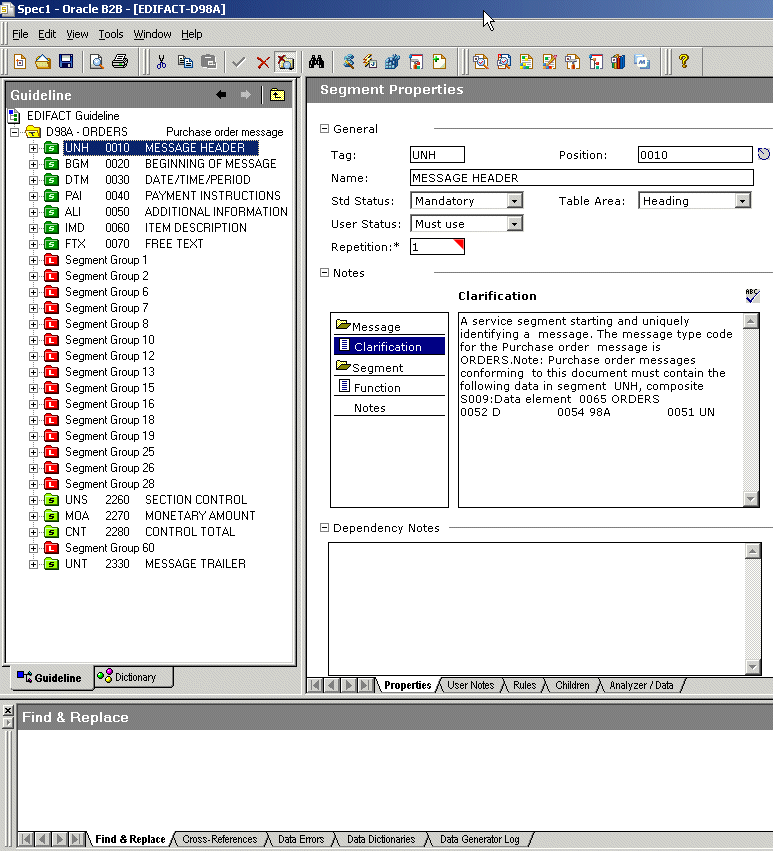Click the books icon in toolbar
773x851 pixels.
click(x=618, y=62)
